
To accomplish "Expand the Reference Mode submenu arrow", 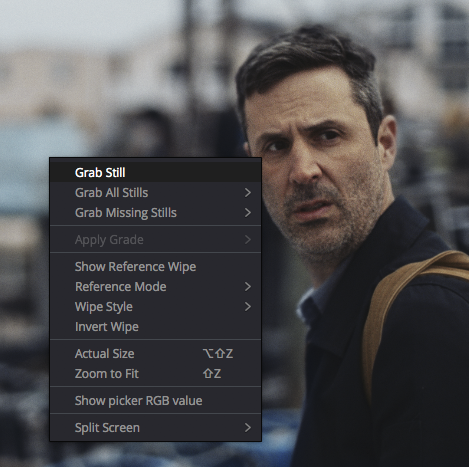I will point(248,287).
